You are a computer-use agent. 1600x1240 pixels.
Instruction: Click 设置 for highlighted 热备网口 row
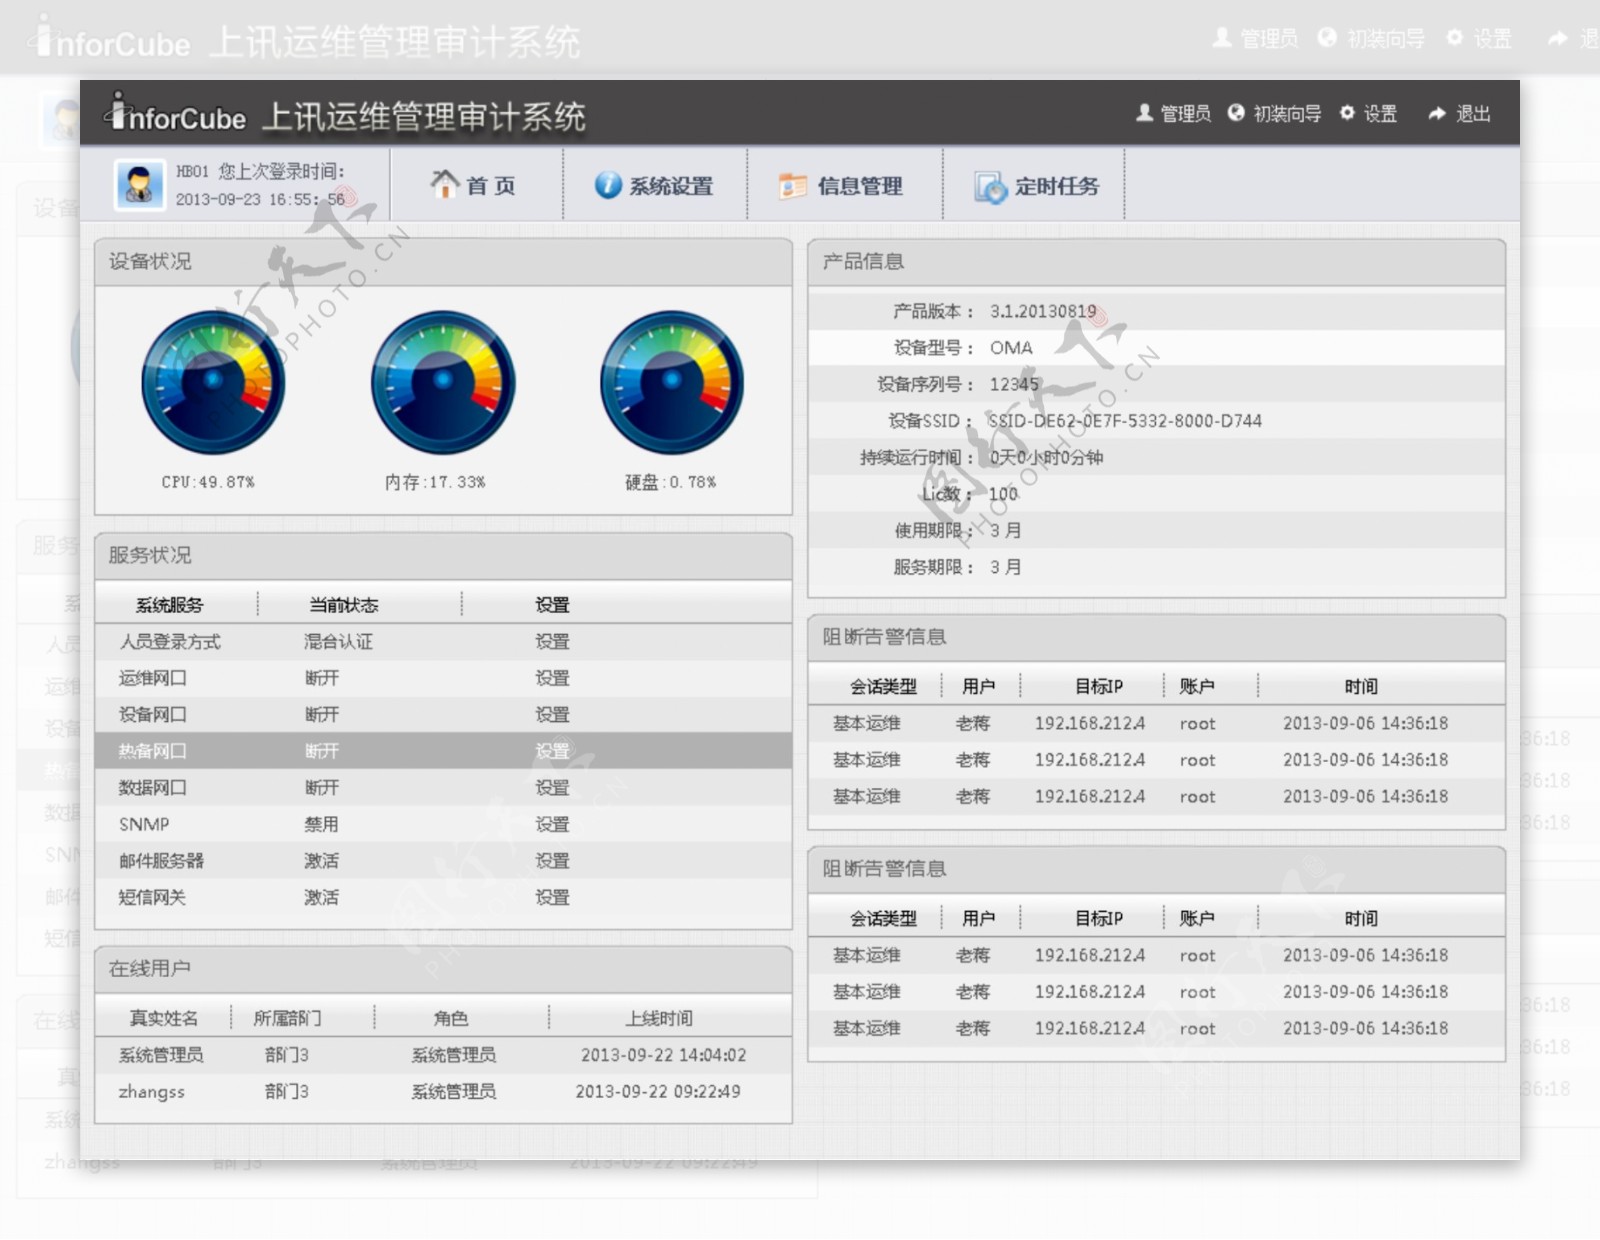point(552,751)
